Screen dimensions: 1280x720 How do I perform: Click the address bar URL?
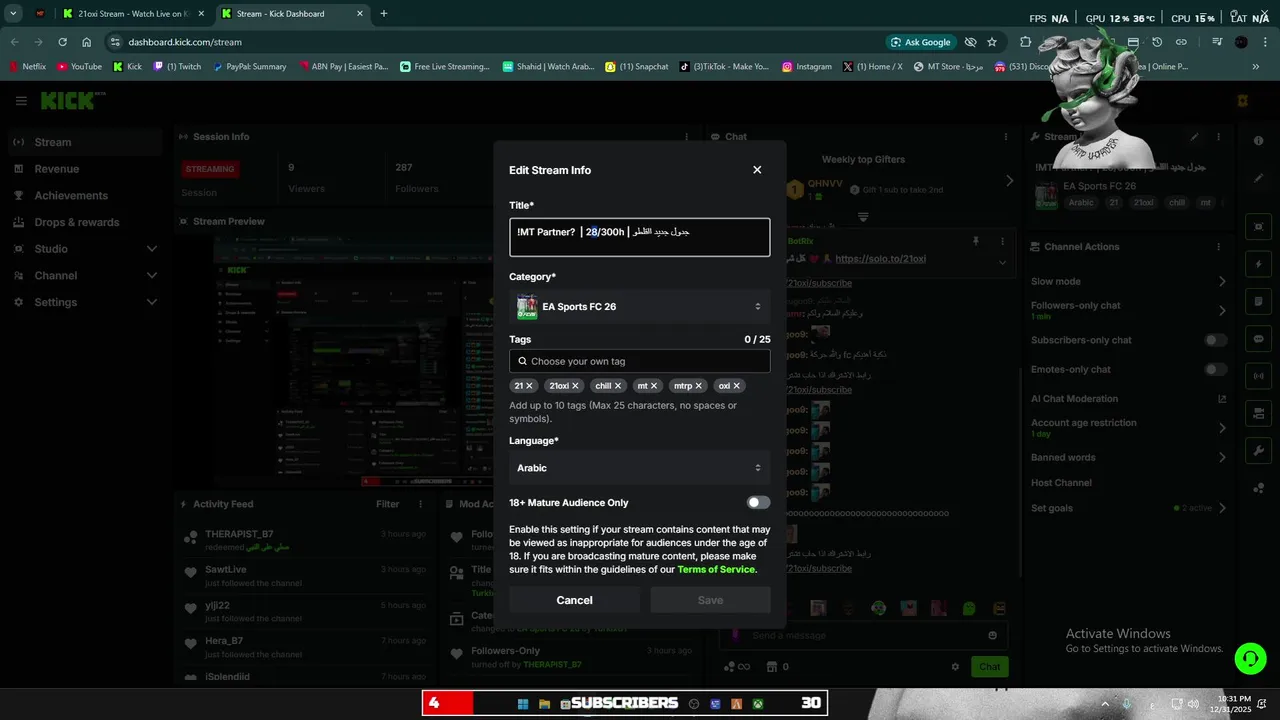pyautogui.click(x=185, y=42)
